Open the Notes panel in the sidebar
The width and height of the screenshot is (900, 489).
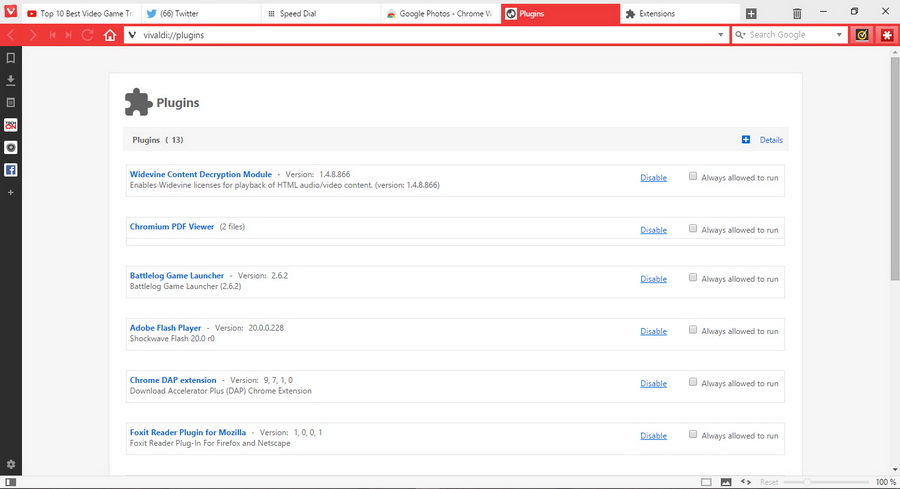pos(10,102)
